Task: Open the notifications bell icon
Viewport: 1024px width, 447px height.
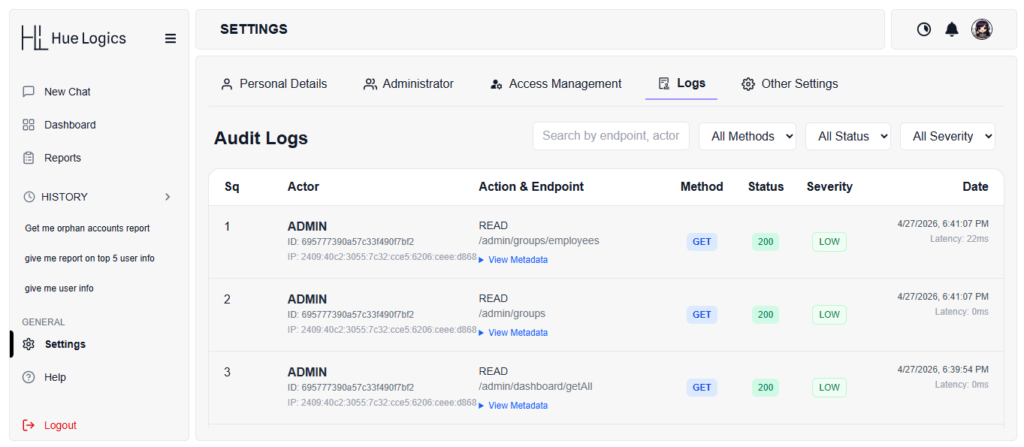Action: click(x=952, y=30)
